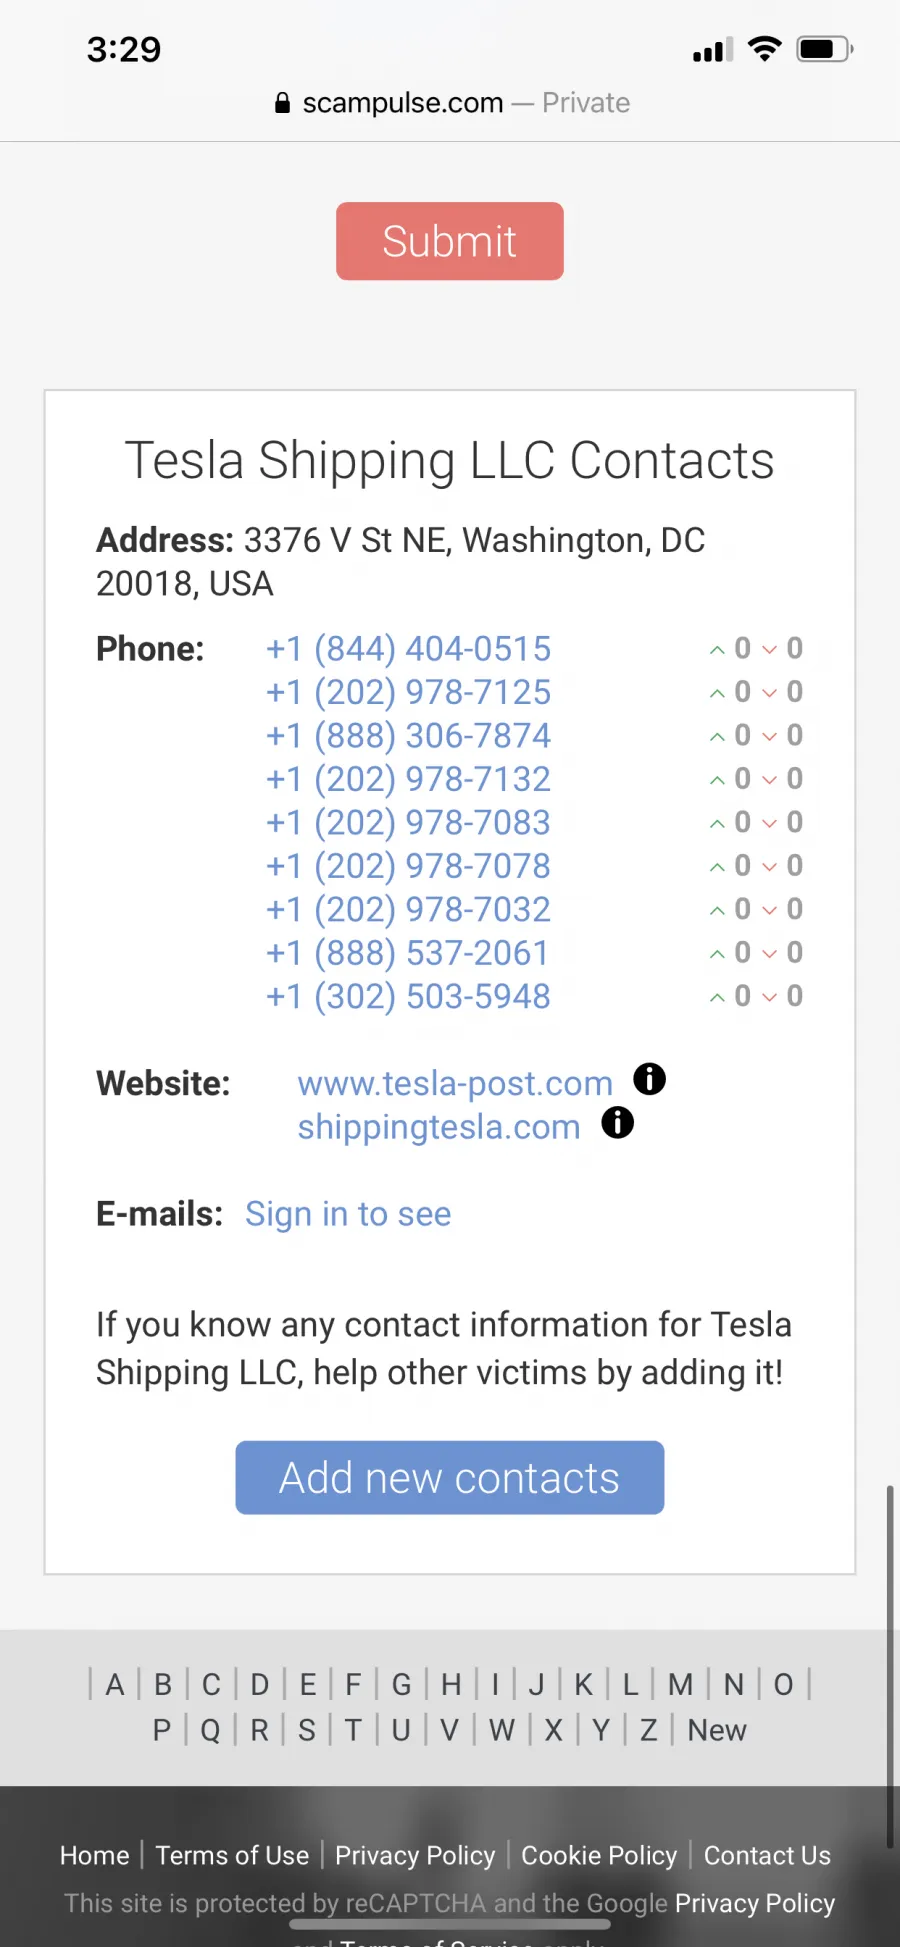This screenshot has height=1947, width=900.
Task: Open Sign in to see emails link
Action: (348, 1214)
